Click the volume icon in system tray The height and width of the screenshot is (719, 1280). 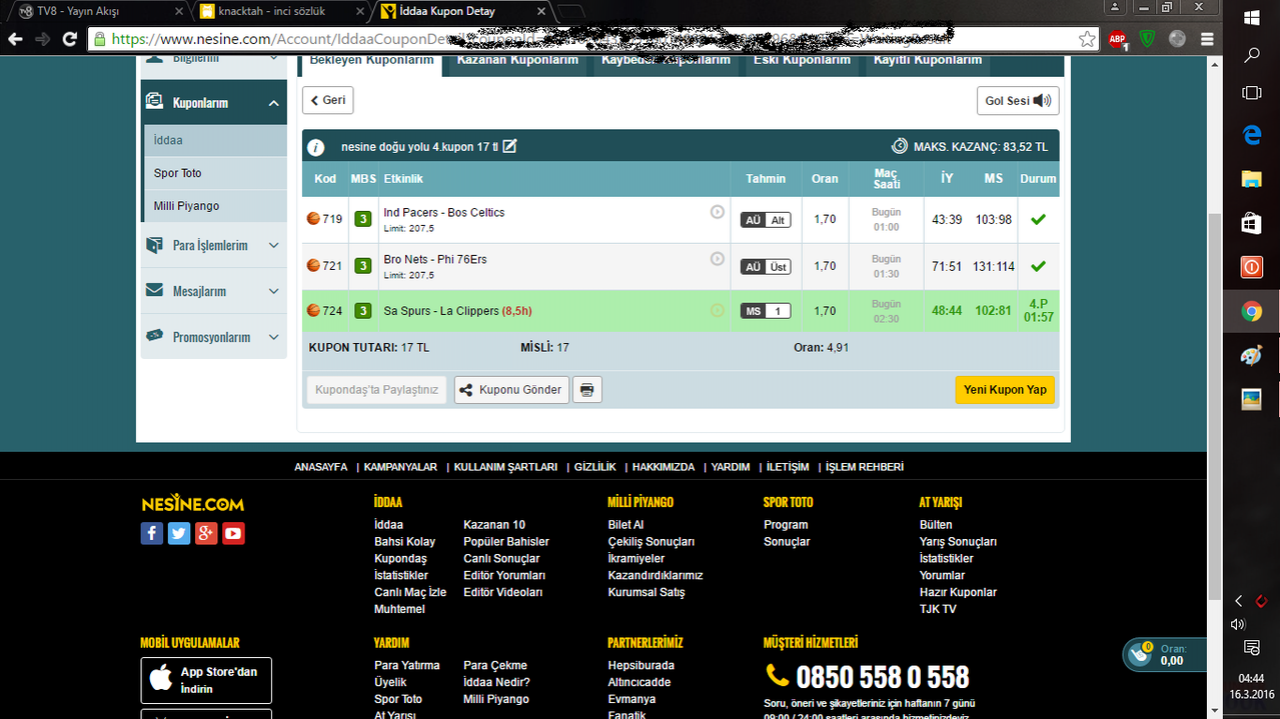[x=1239, y=624]
